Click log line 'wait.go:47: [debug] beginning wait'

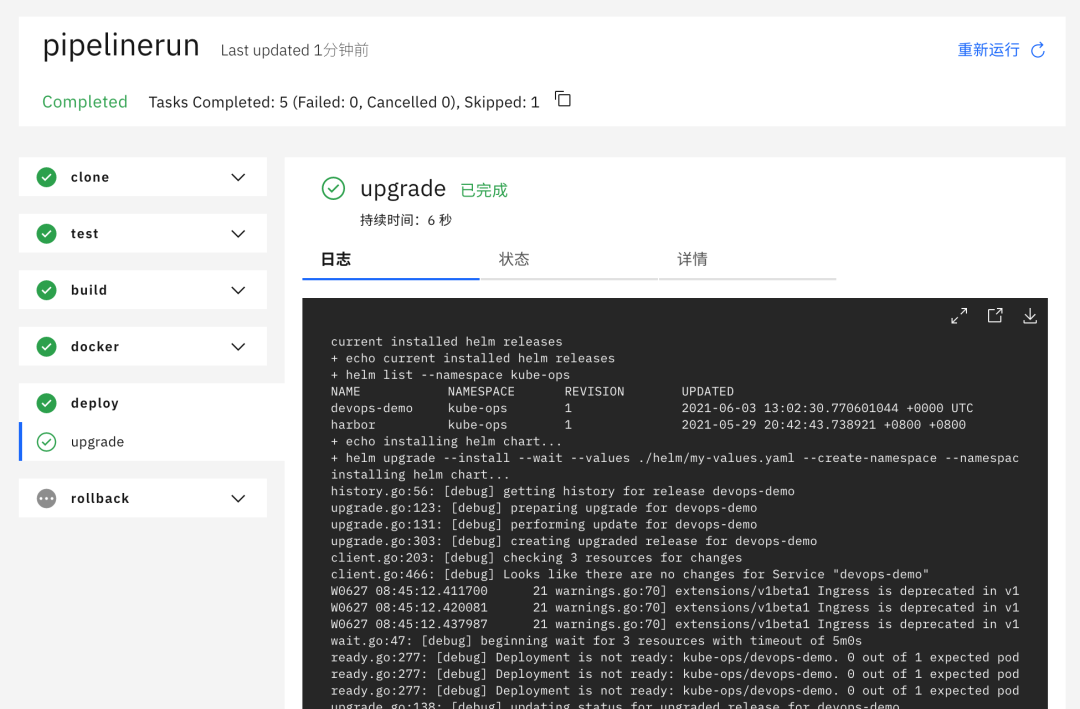pos(596,641)
